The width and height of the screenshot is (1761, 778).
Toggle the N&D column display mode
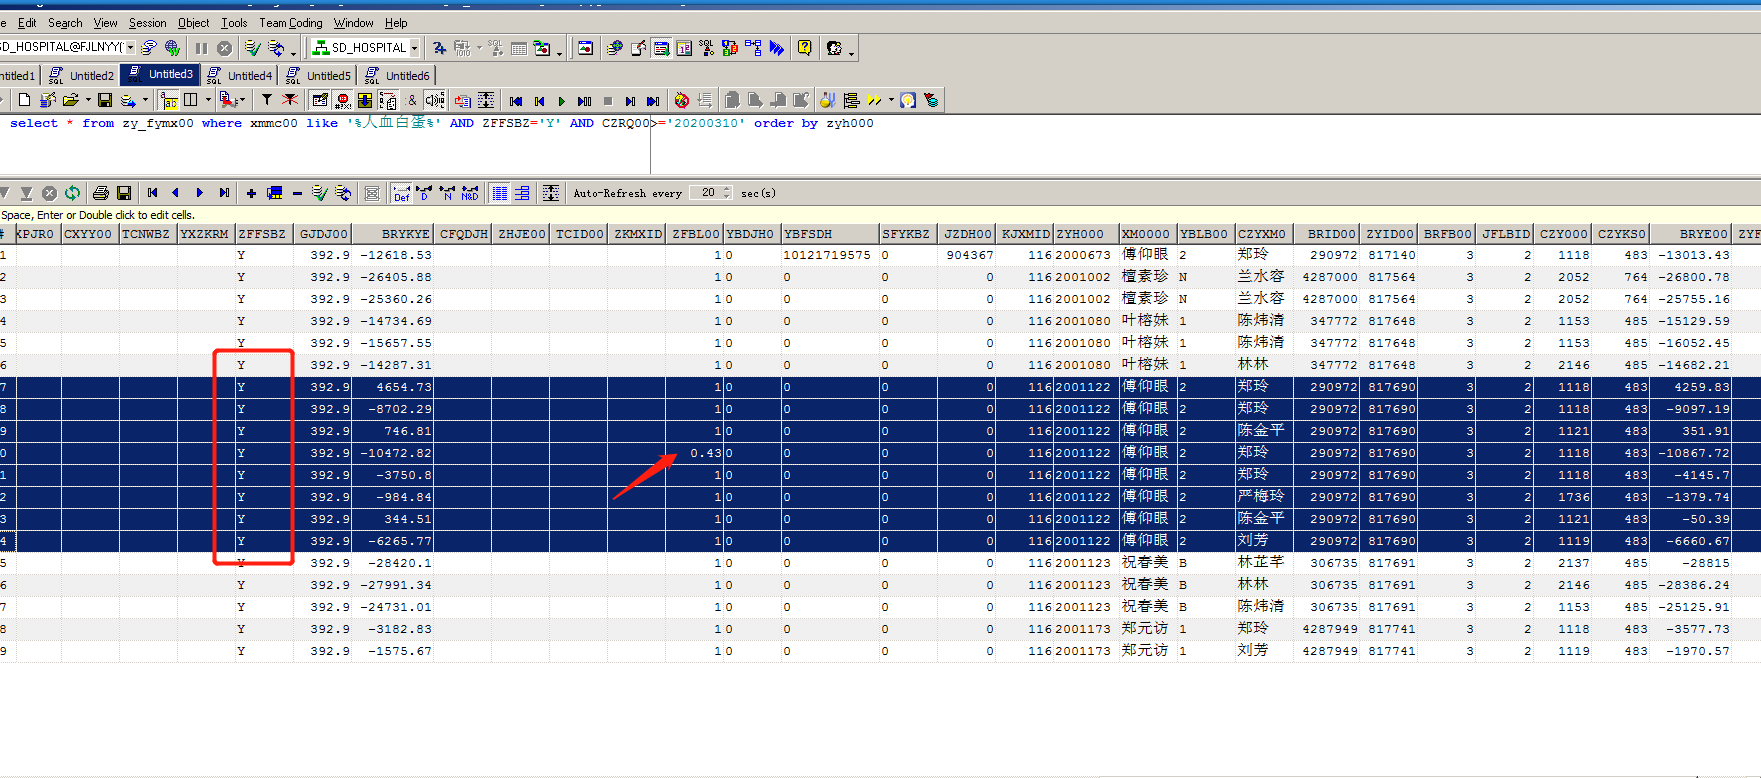point(469,193)
